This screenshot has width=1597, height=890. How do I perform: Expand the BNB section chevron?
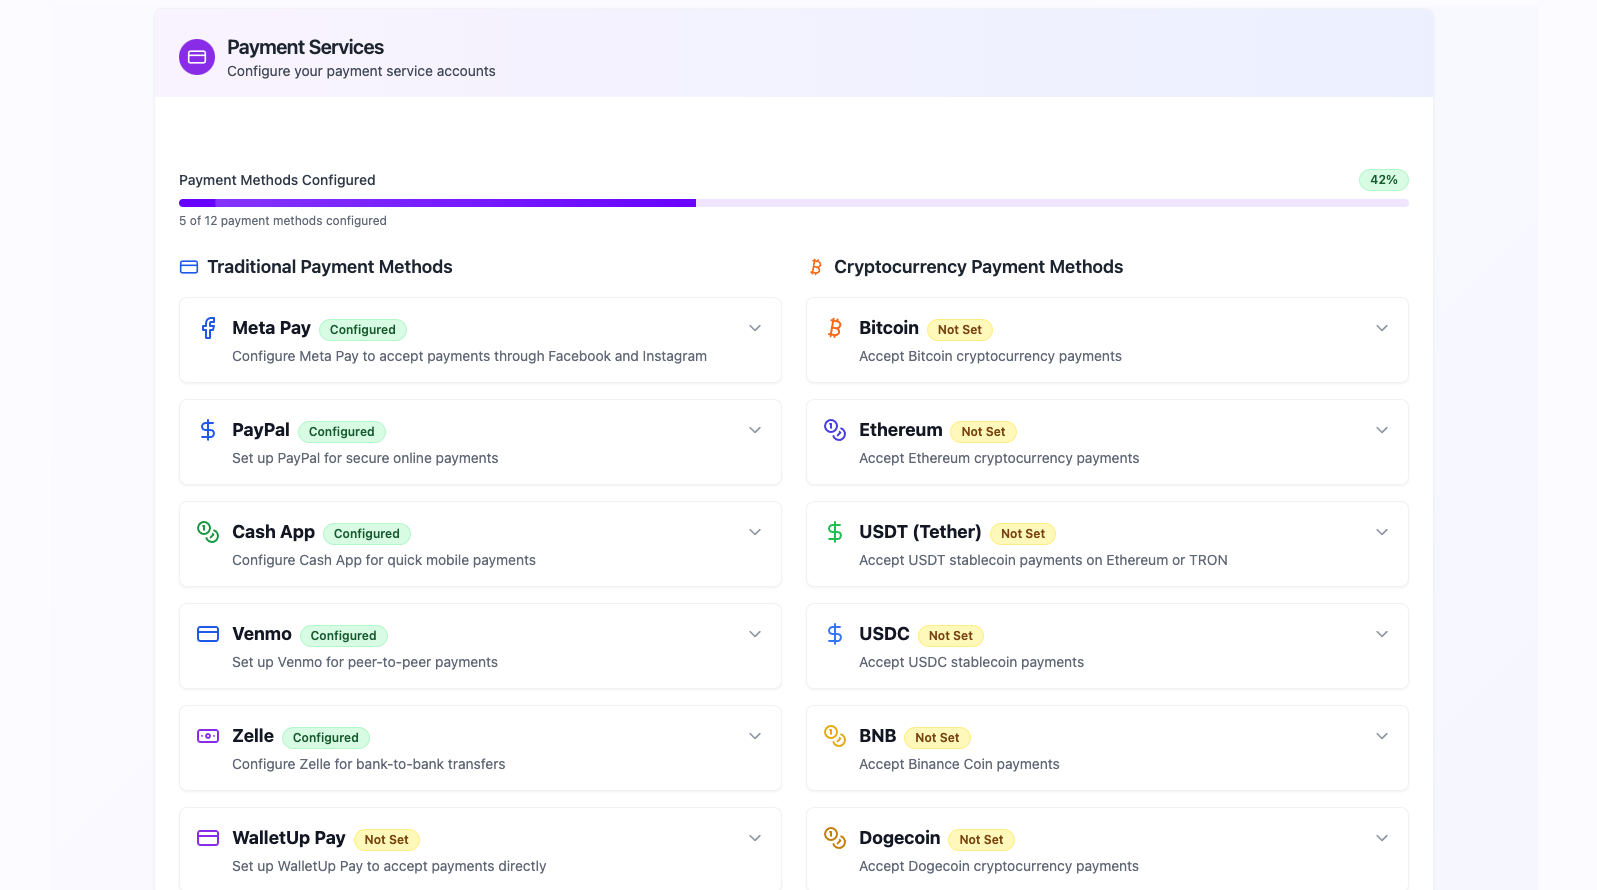click(1382, 736)
